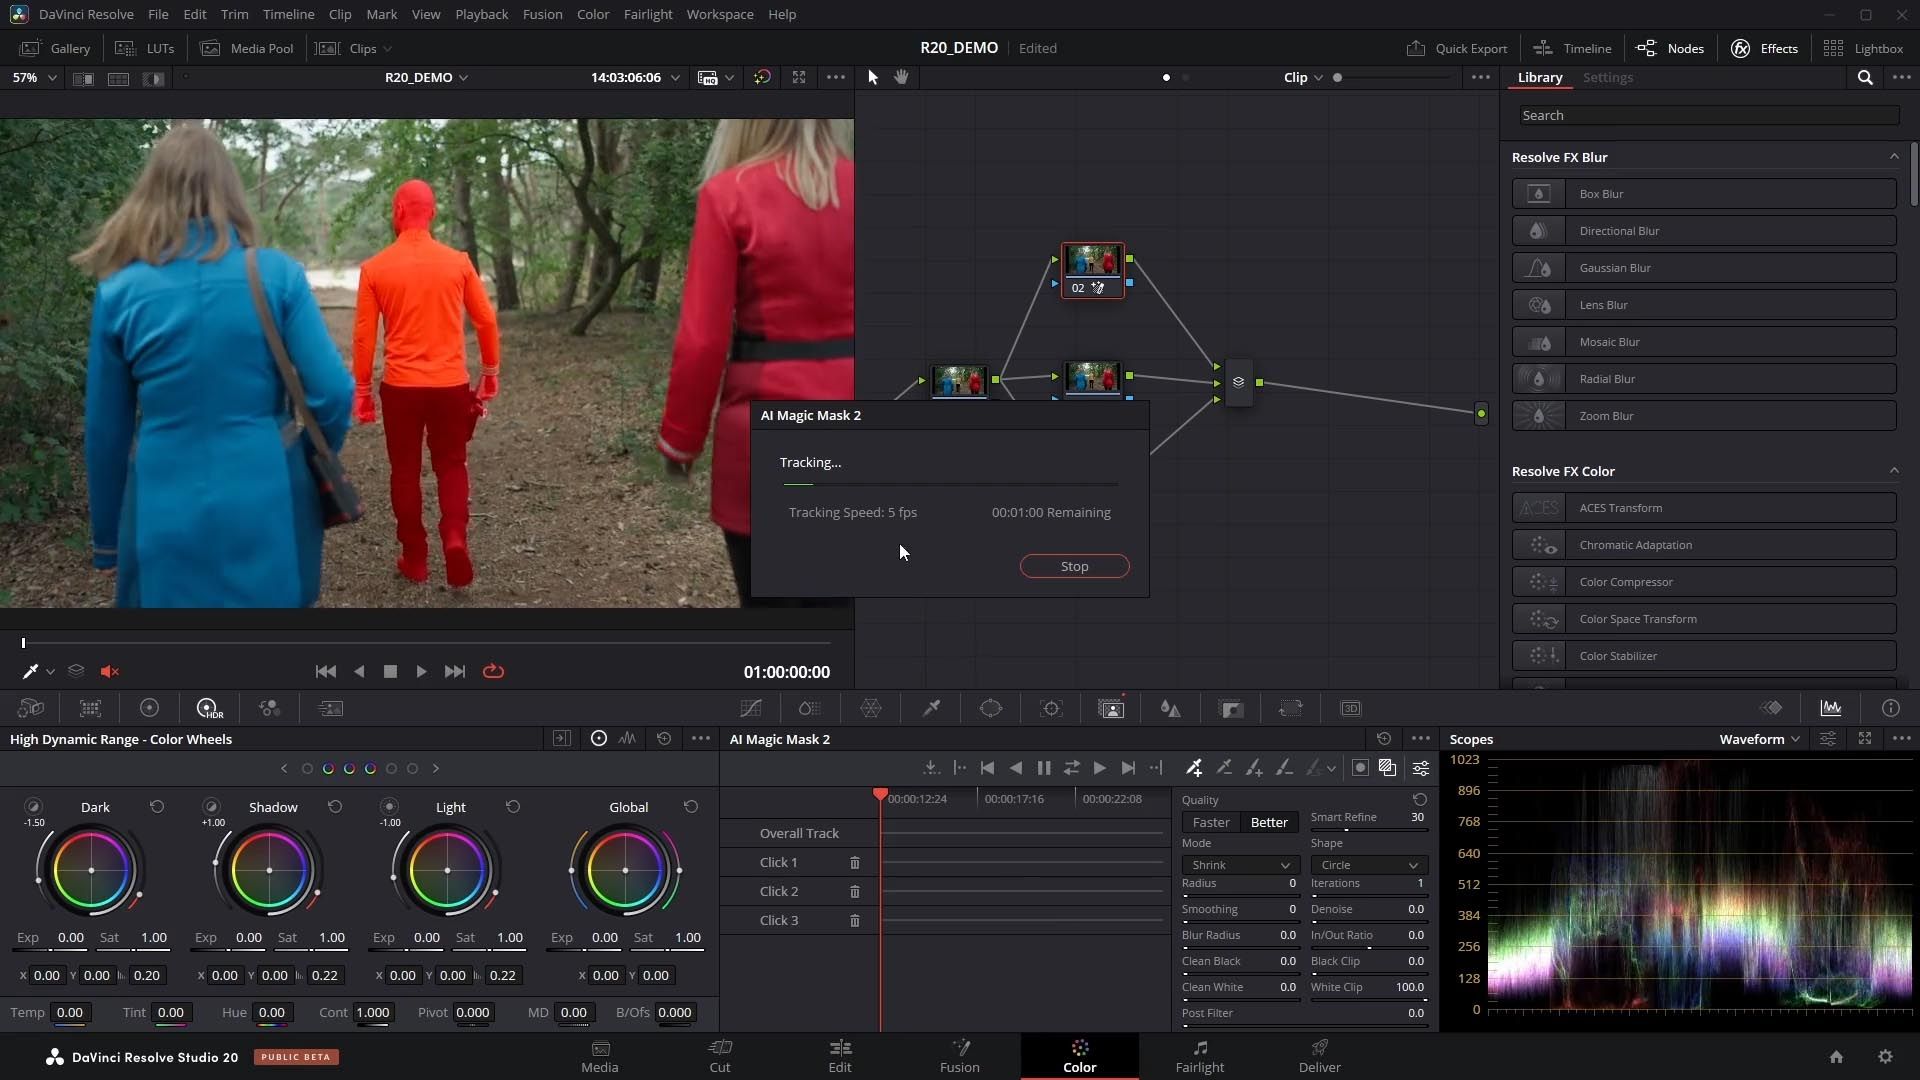Open Magic Mask settings sliders icon
The image size is (1920, 1080).
[1420, 768]
